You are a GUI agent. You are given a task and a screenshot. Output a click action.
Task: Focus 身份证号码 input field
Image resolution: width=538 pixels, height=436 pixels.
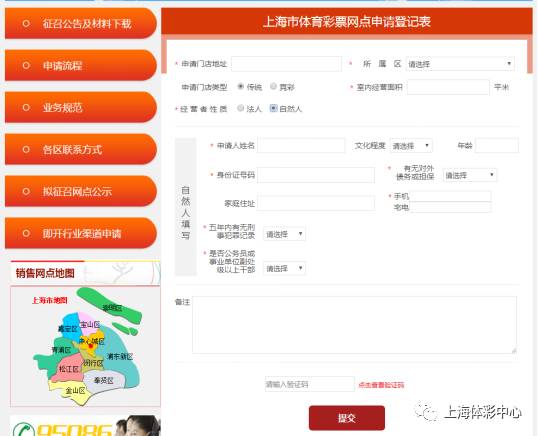(x=316, y=175)
